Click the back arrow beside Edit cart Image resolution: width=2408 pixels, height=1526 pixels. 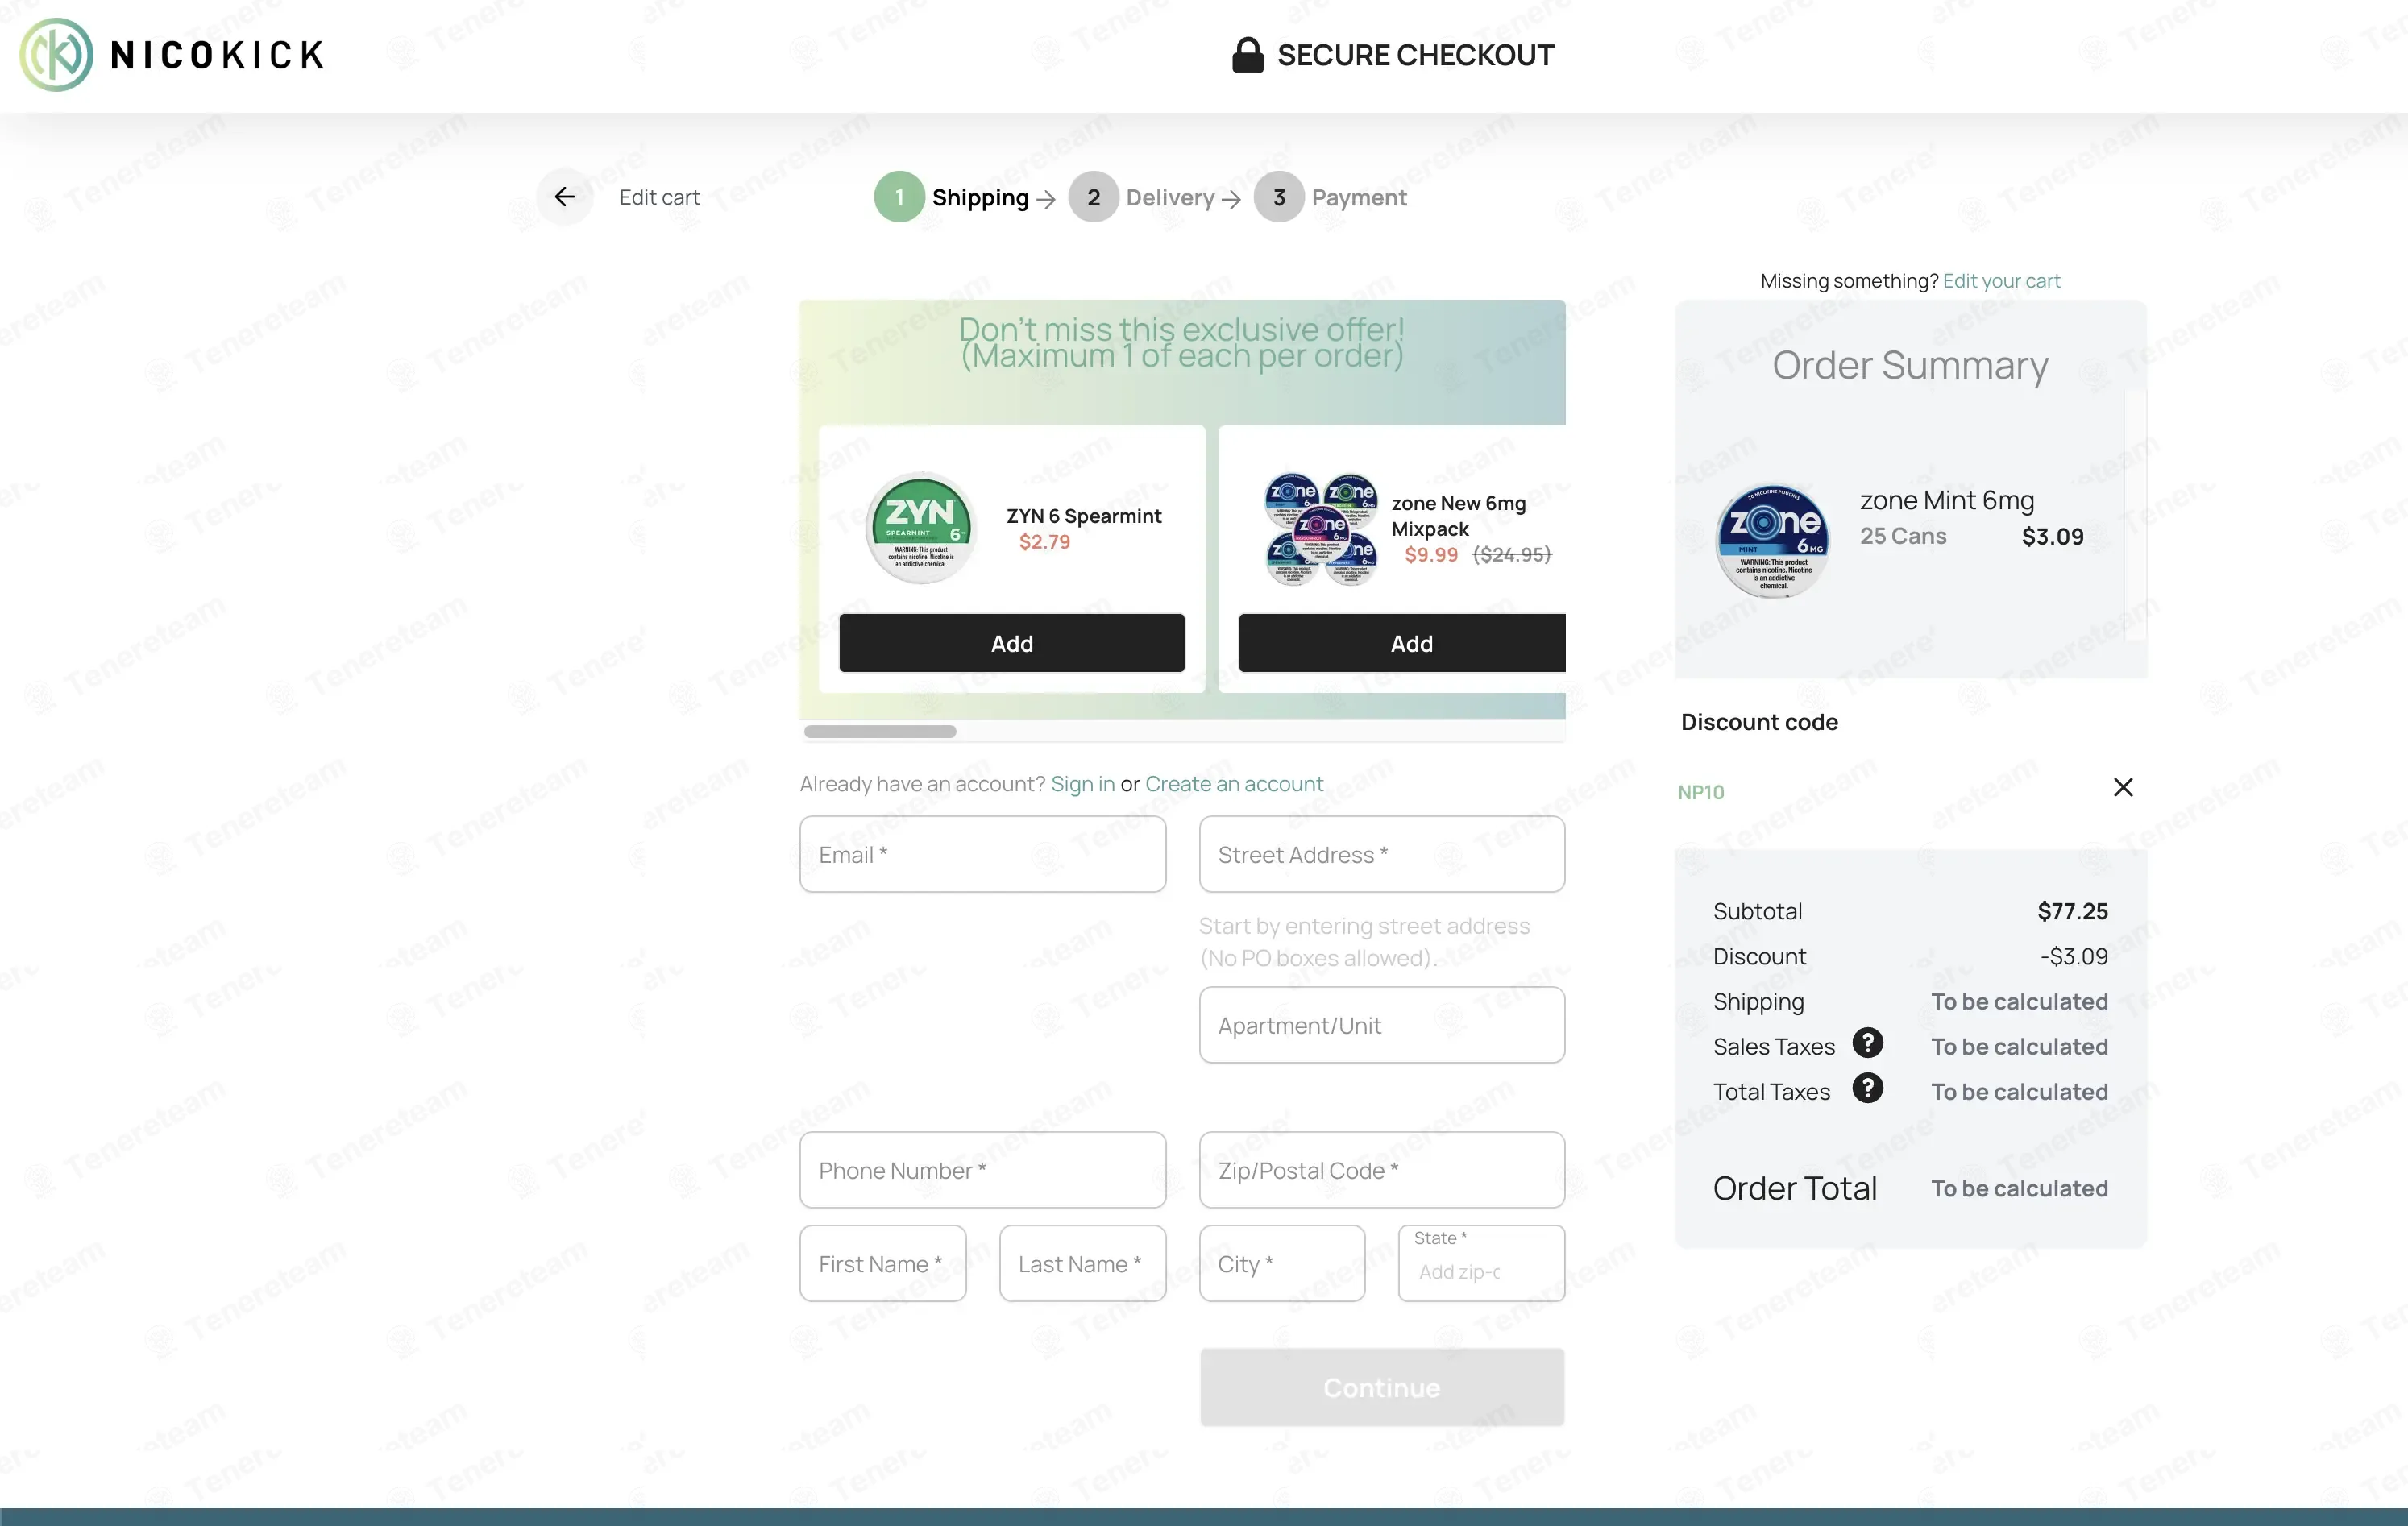pos(565,197)
